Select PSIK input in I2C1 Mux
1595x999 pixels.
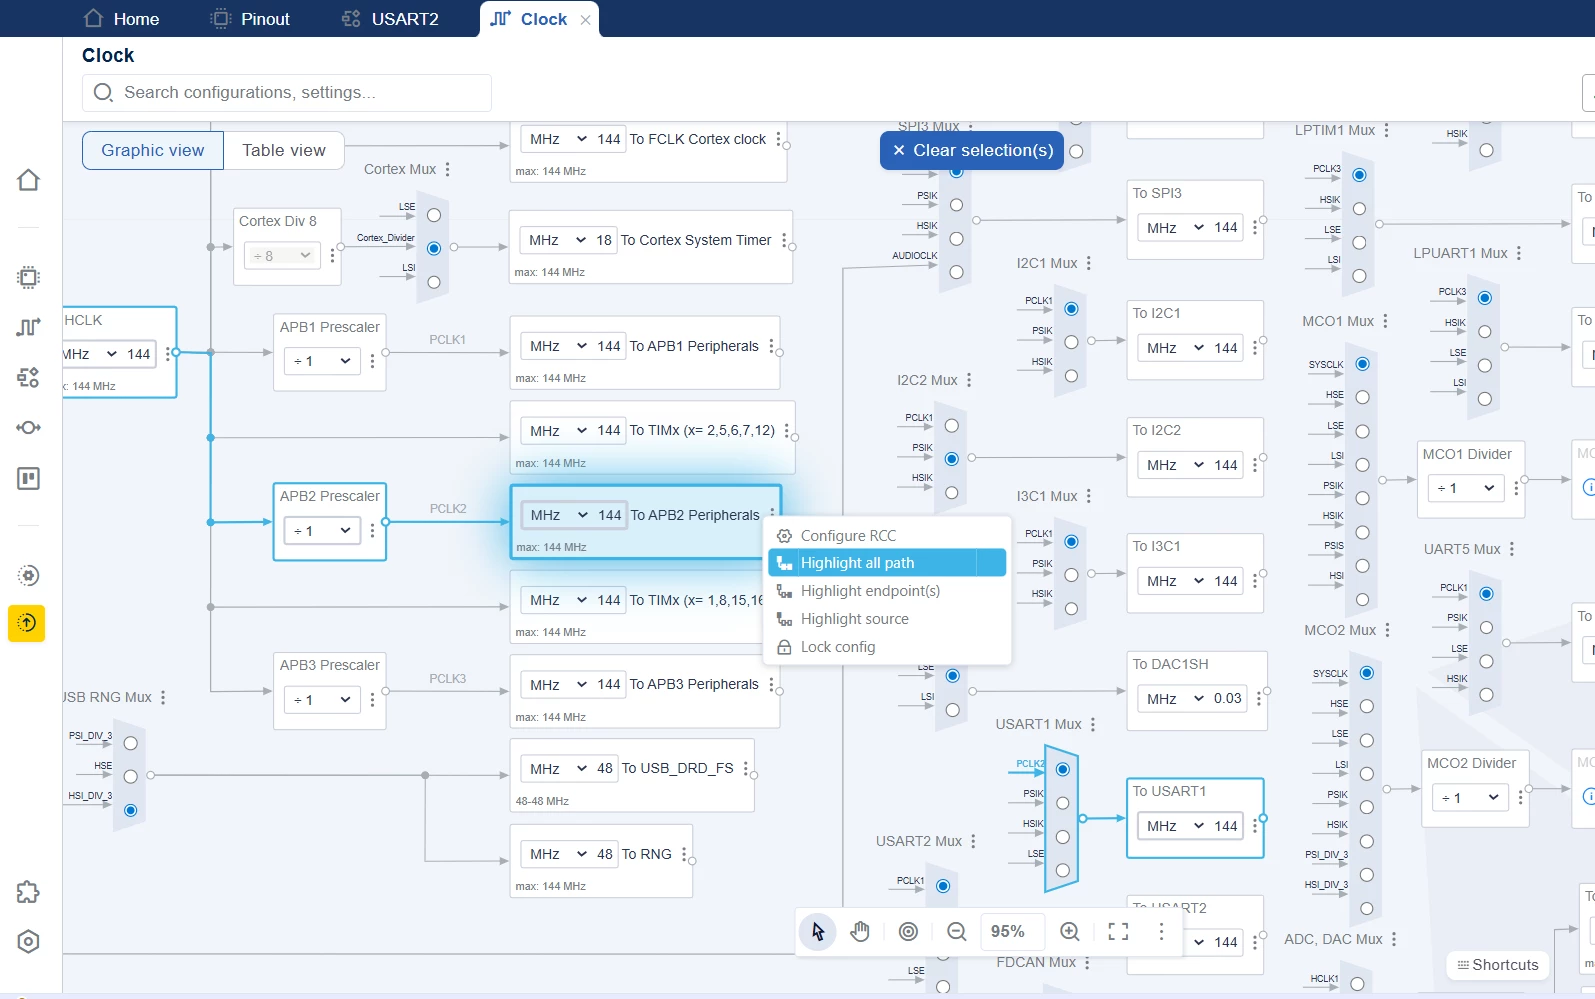point(1071,342)
